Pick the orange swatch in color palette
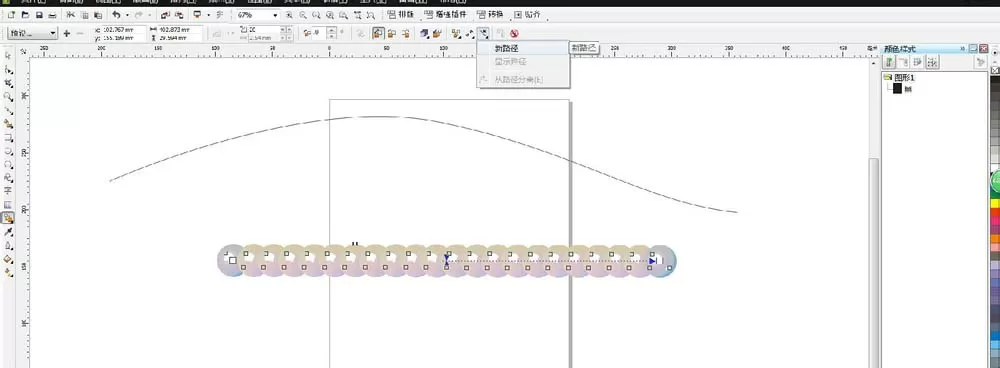1000x368 pixels. tap(995, 239)
